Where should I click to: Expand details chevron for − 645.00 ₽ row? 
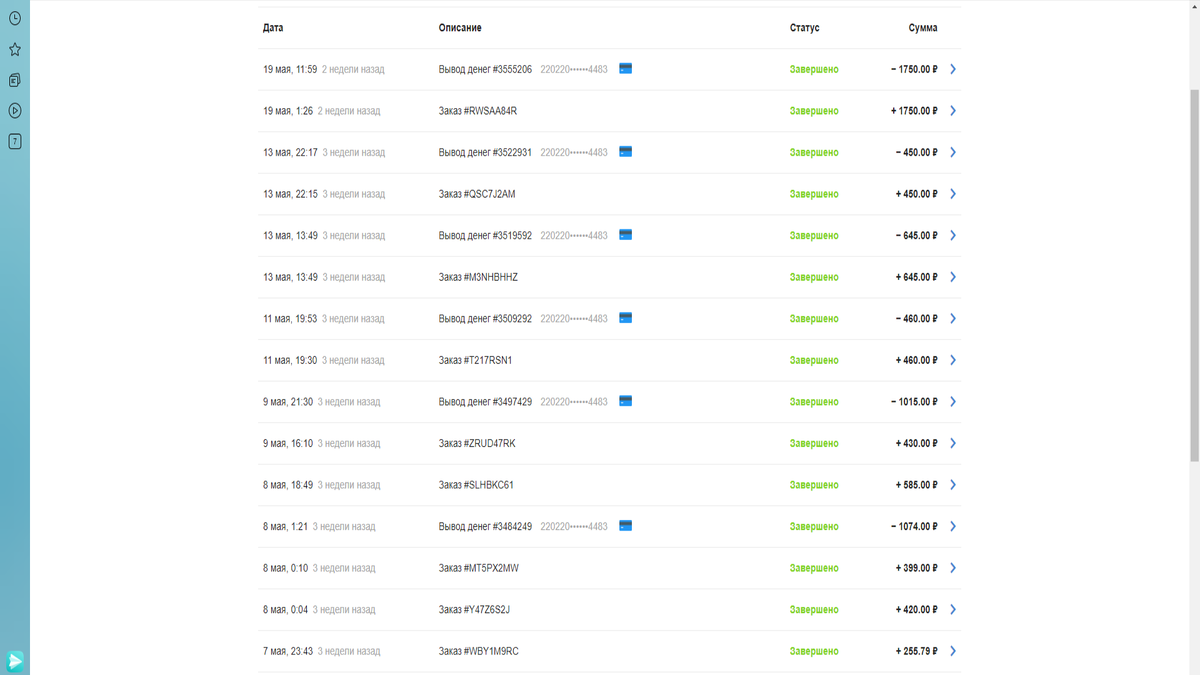pyautogui.click(x=953, y=235)
